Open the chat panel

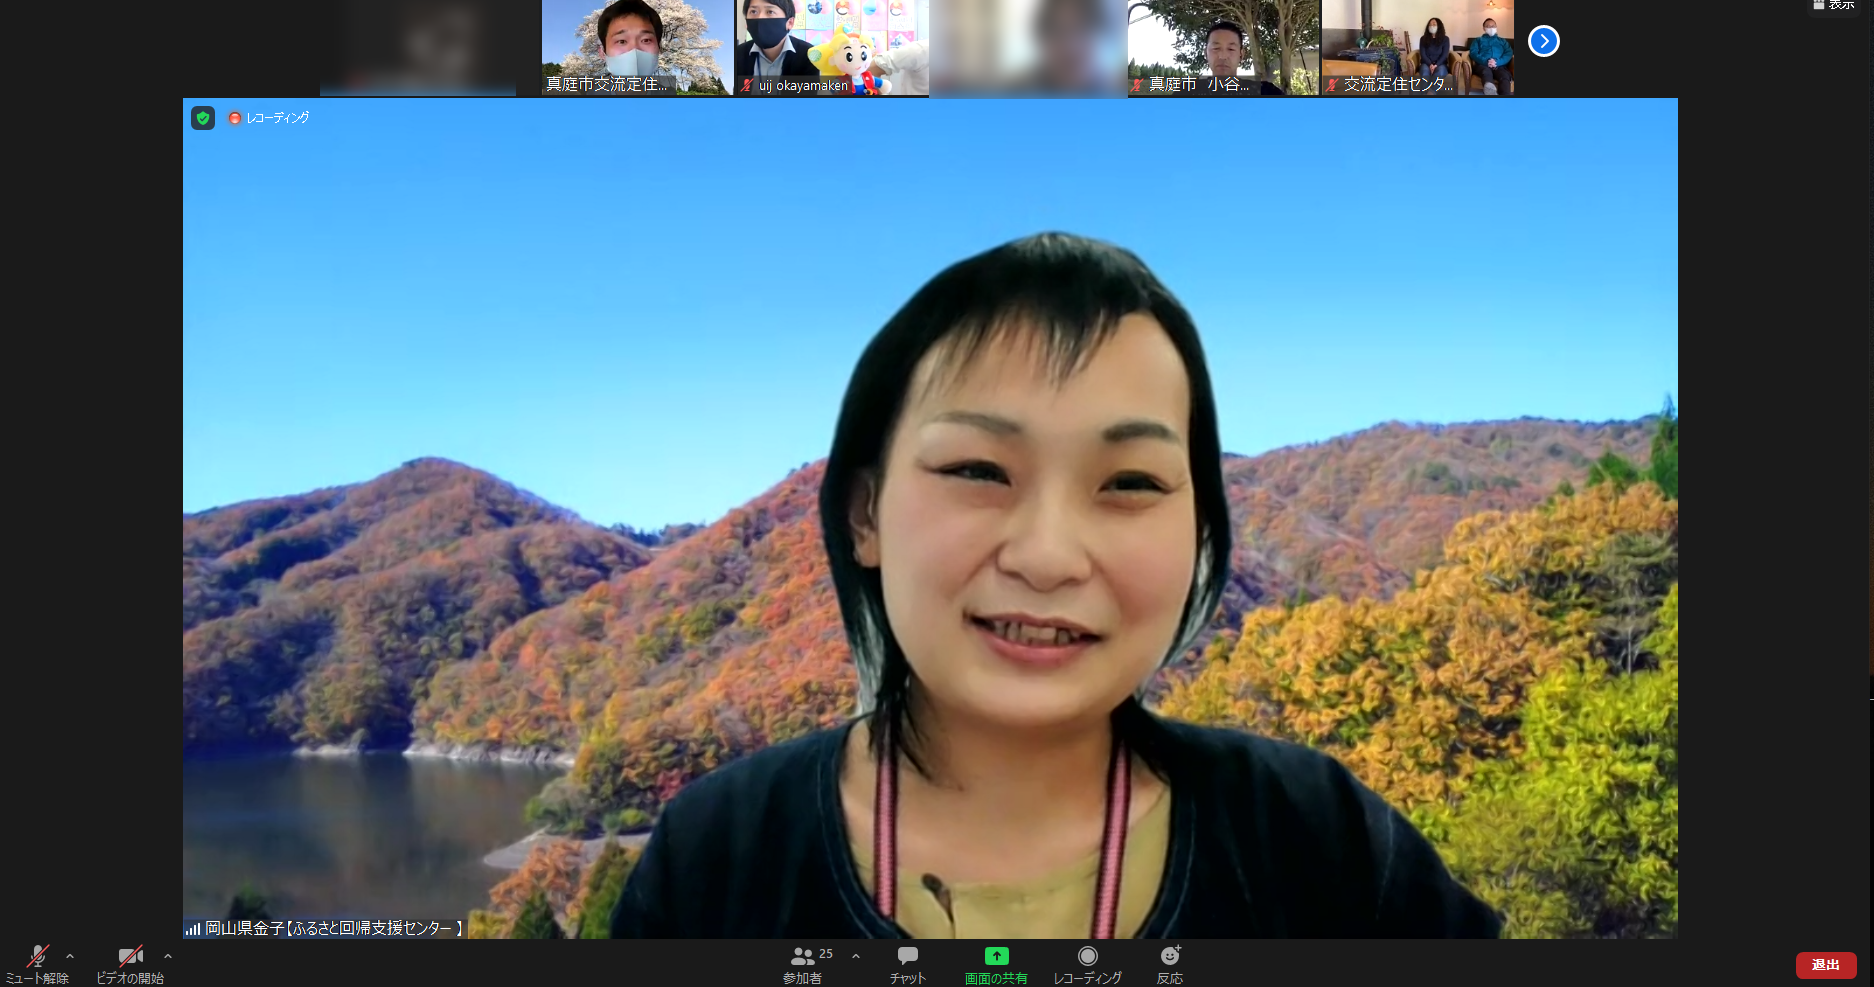pos(908,964)
